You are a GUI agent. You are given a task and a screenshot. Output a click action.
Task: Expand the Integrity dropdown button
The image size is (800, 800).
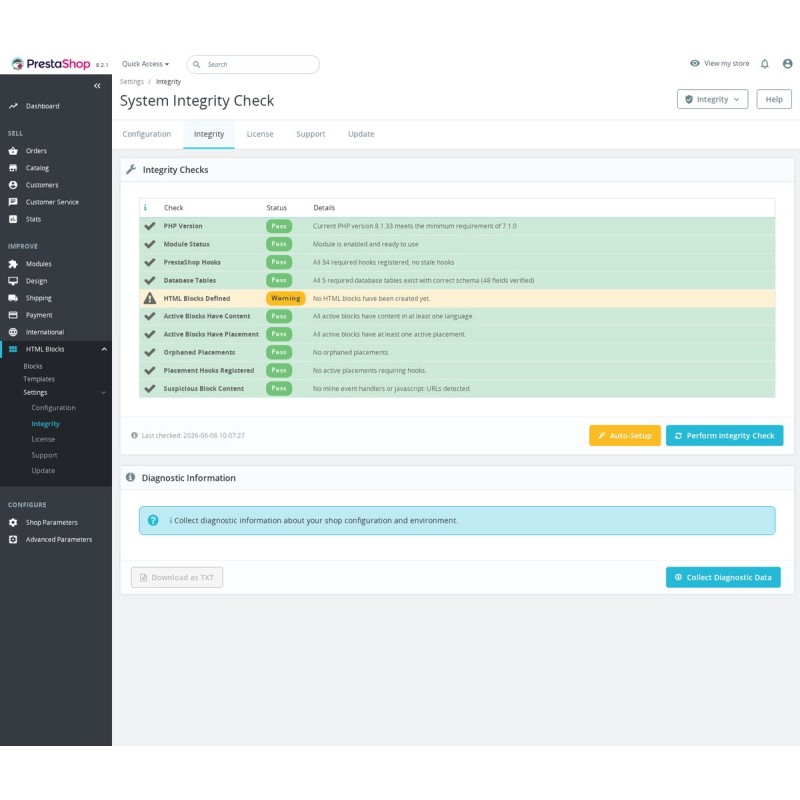(712, 99)
